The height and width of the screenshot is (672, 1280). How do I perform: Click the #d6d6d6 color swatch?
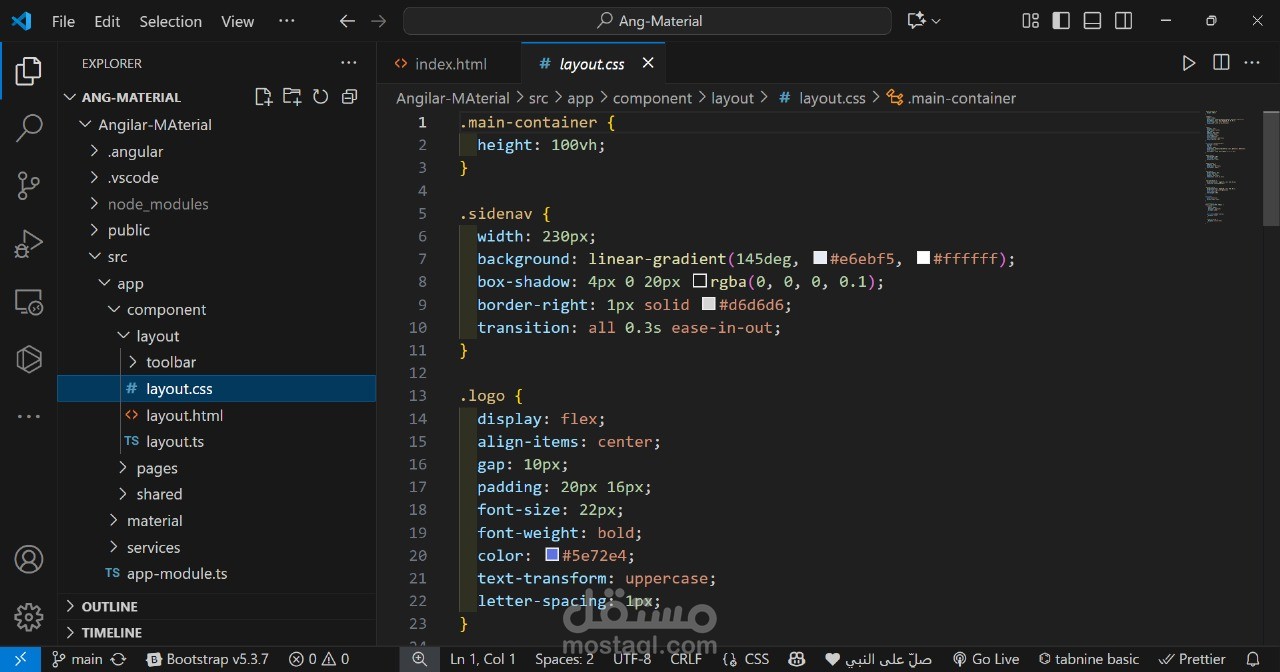(x=709, y=304)
